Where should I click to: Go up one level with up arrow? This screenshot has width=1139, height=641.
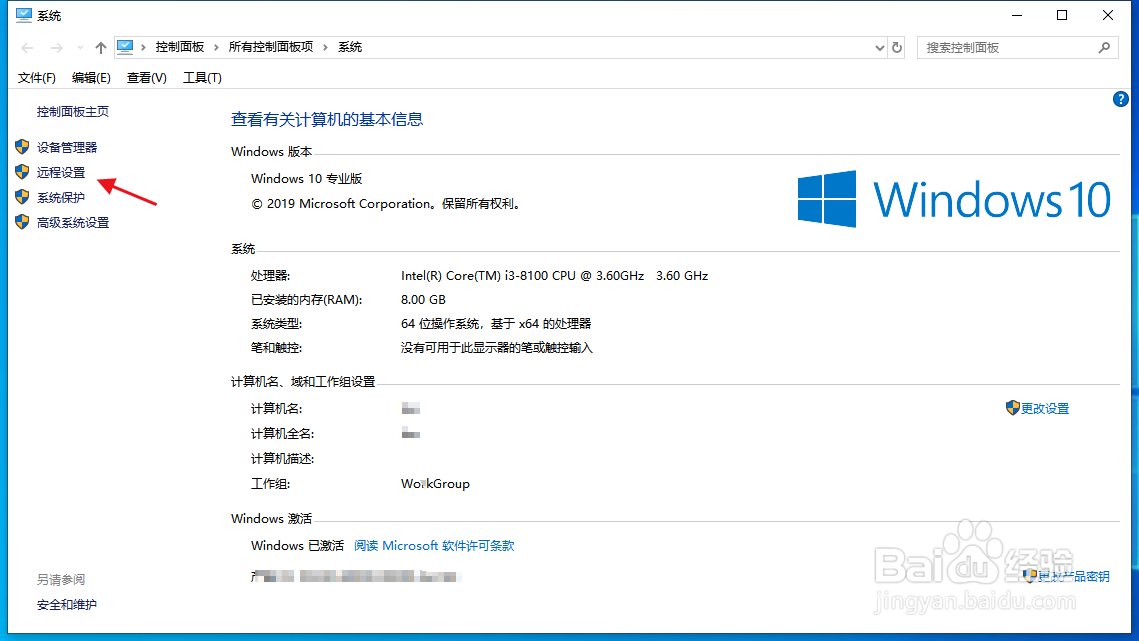(x=100, y=47)
